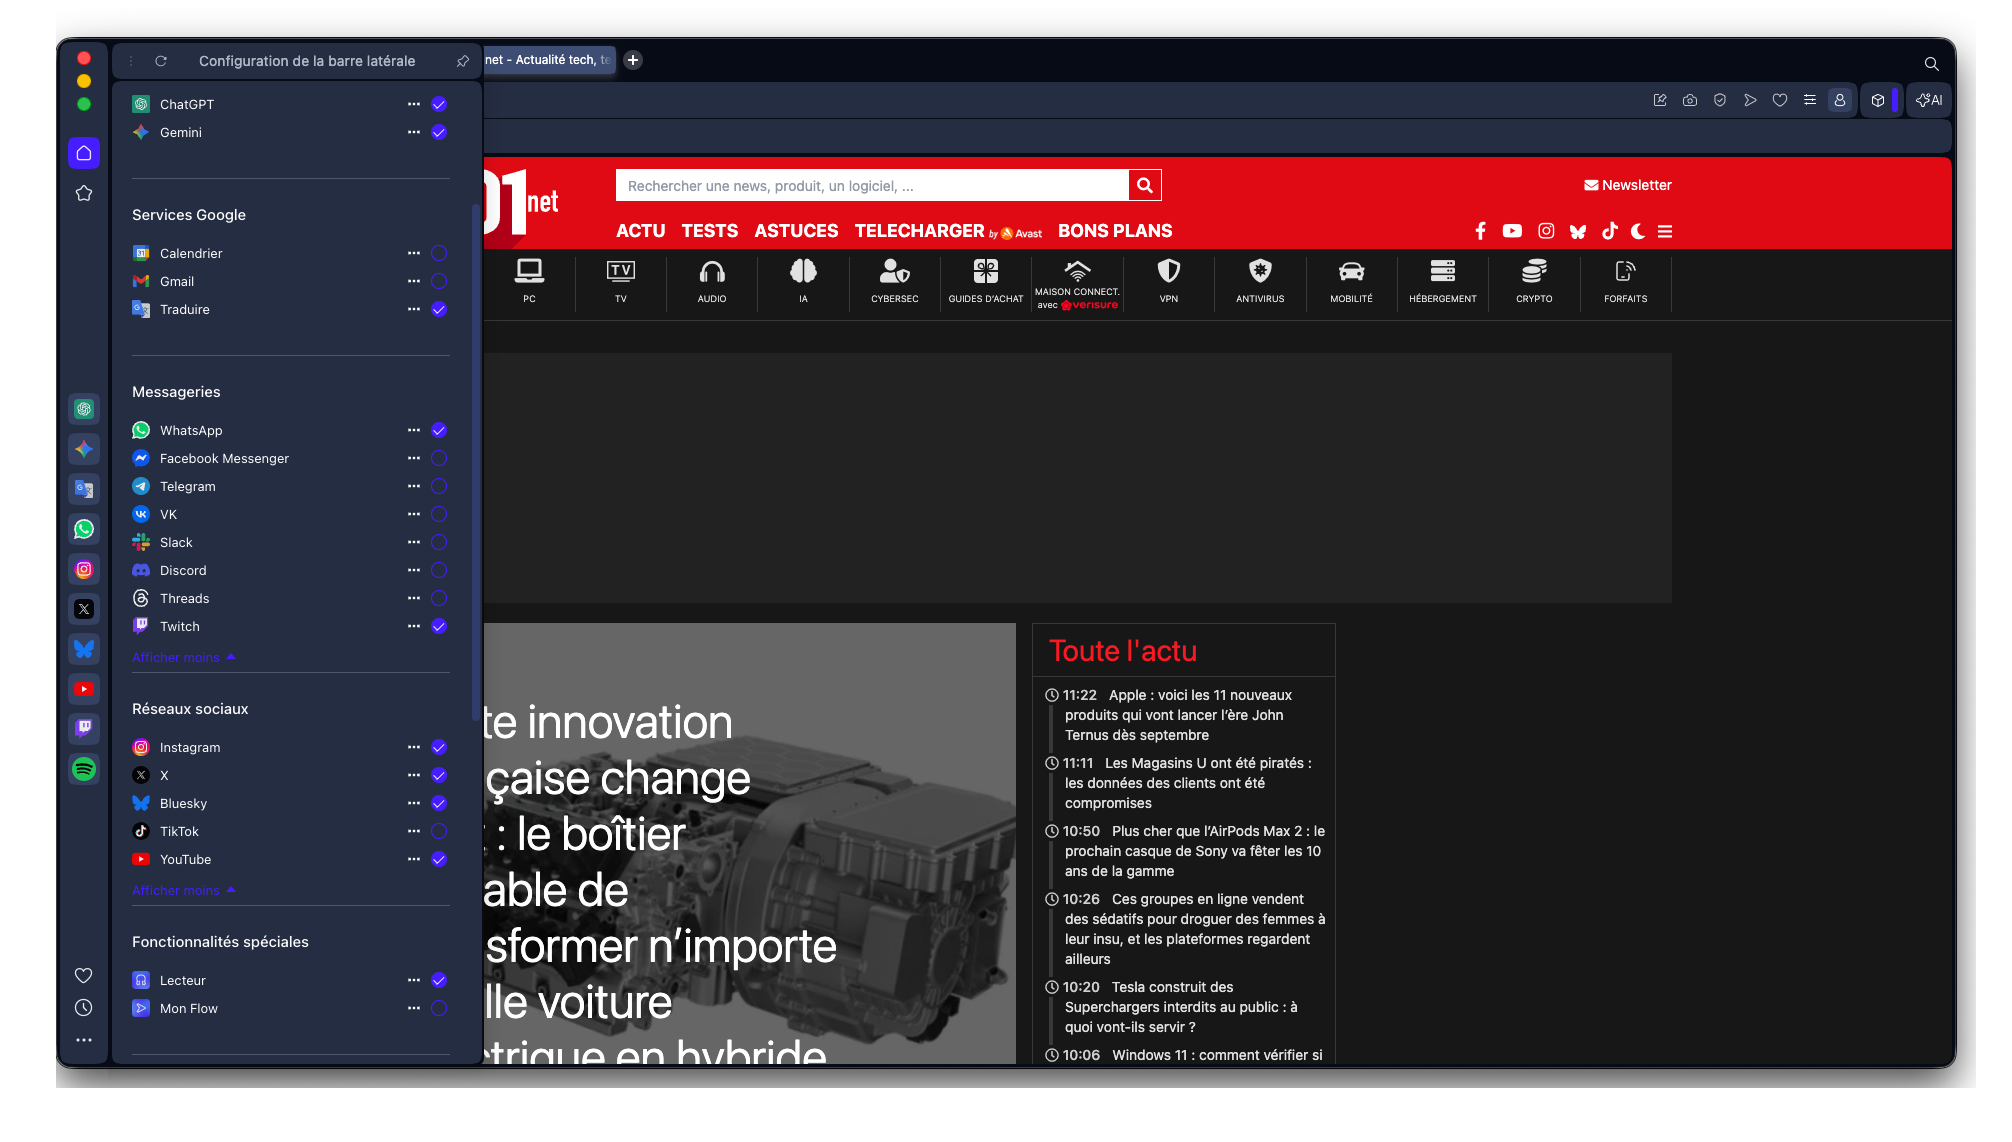Select the TESTS menu item on 01net

coord(709,231)
